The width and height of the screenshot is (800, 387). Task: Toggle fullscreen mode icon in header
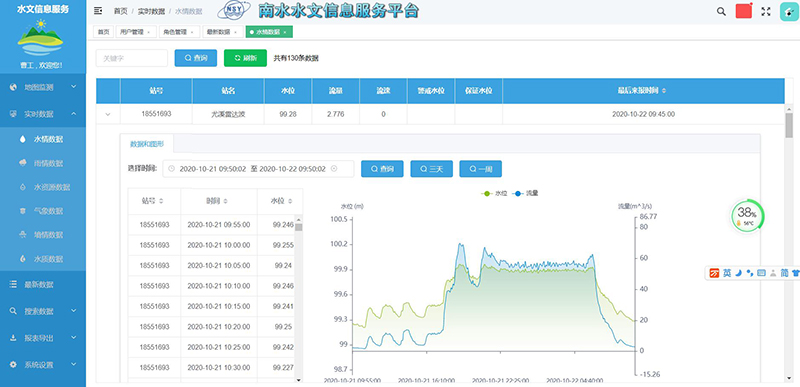765,12
